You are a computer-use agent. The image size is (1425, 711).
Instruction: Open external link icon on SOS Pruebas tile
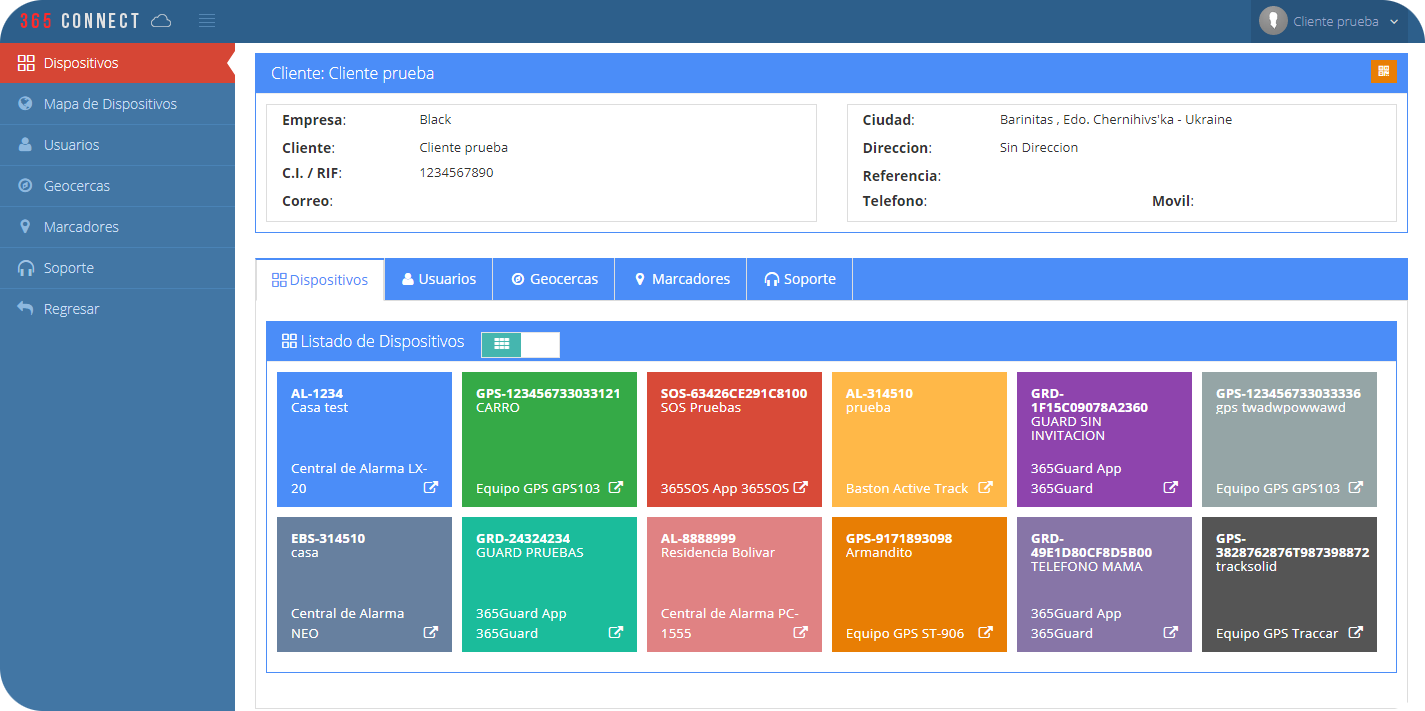tap(801, 488)
